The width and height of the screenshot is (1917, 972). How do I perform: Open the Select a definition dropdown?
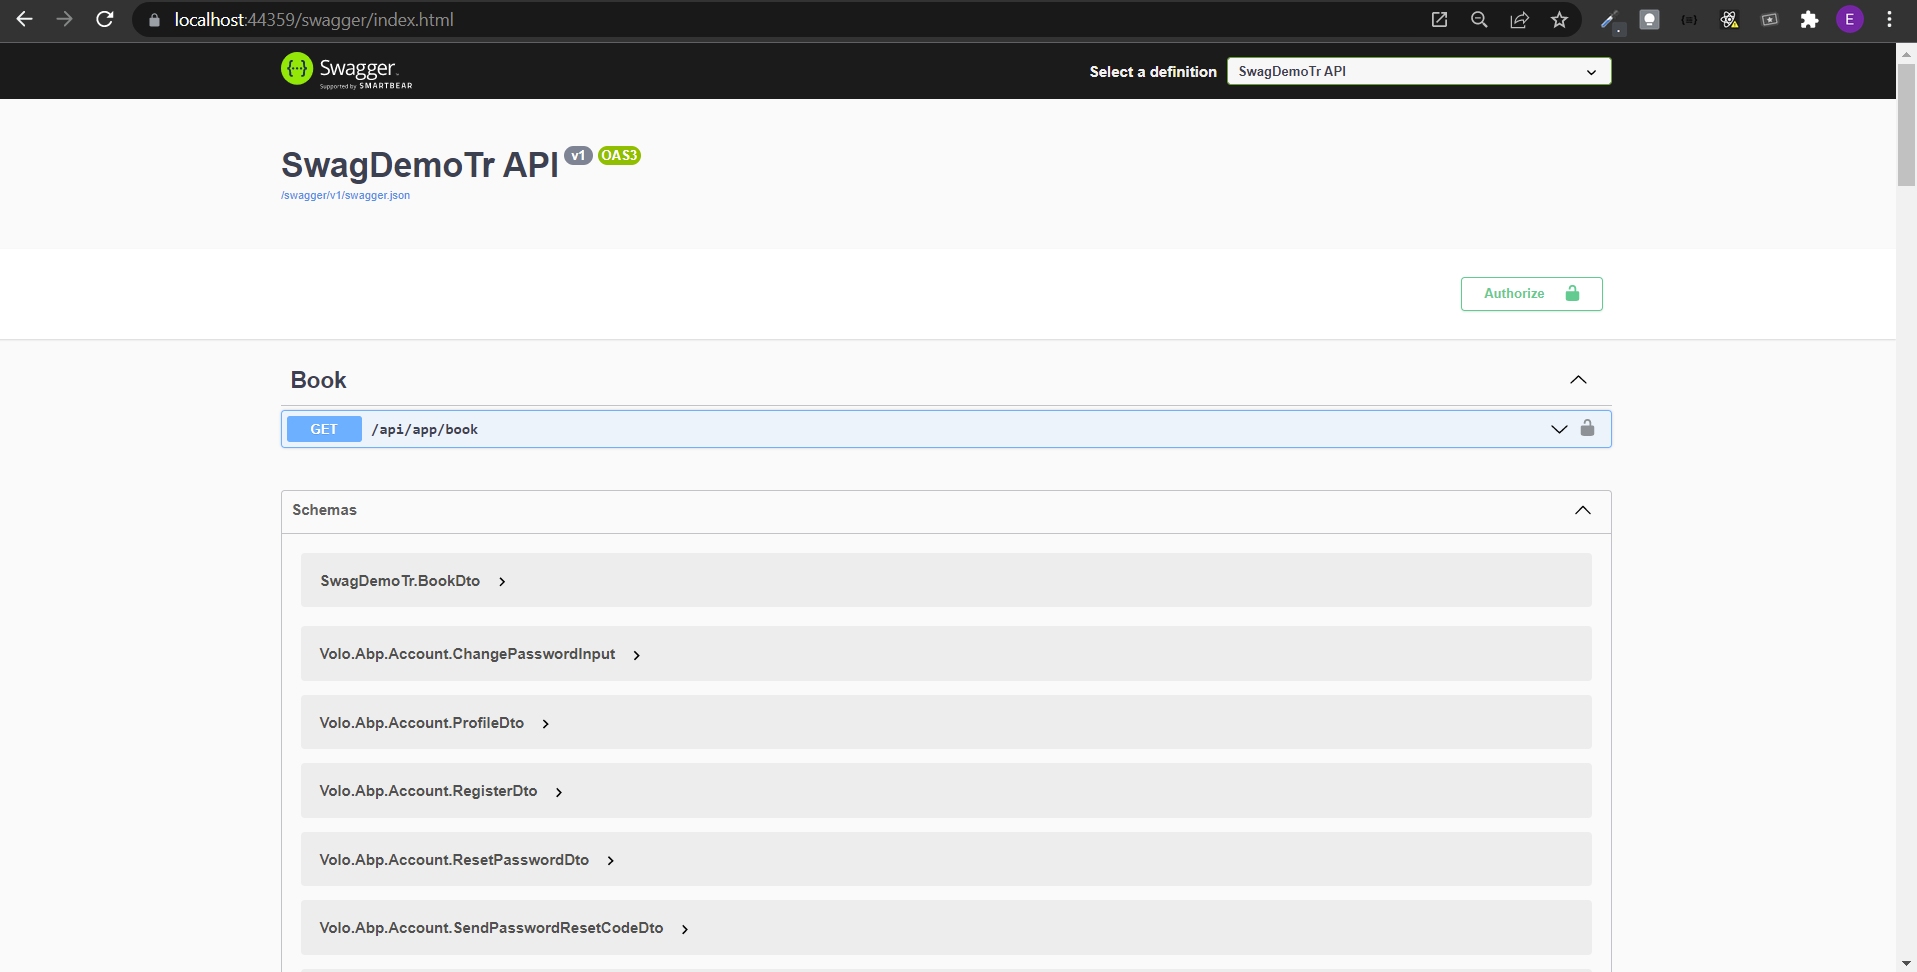point(1417,71)
